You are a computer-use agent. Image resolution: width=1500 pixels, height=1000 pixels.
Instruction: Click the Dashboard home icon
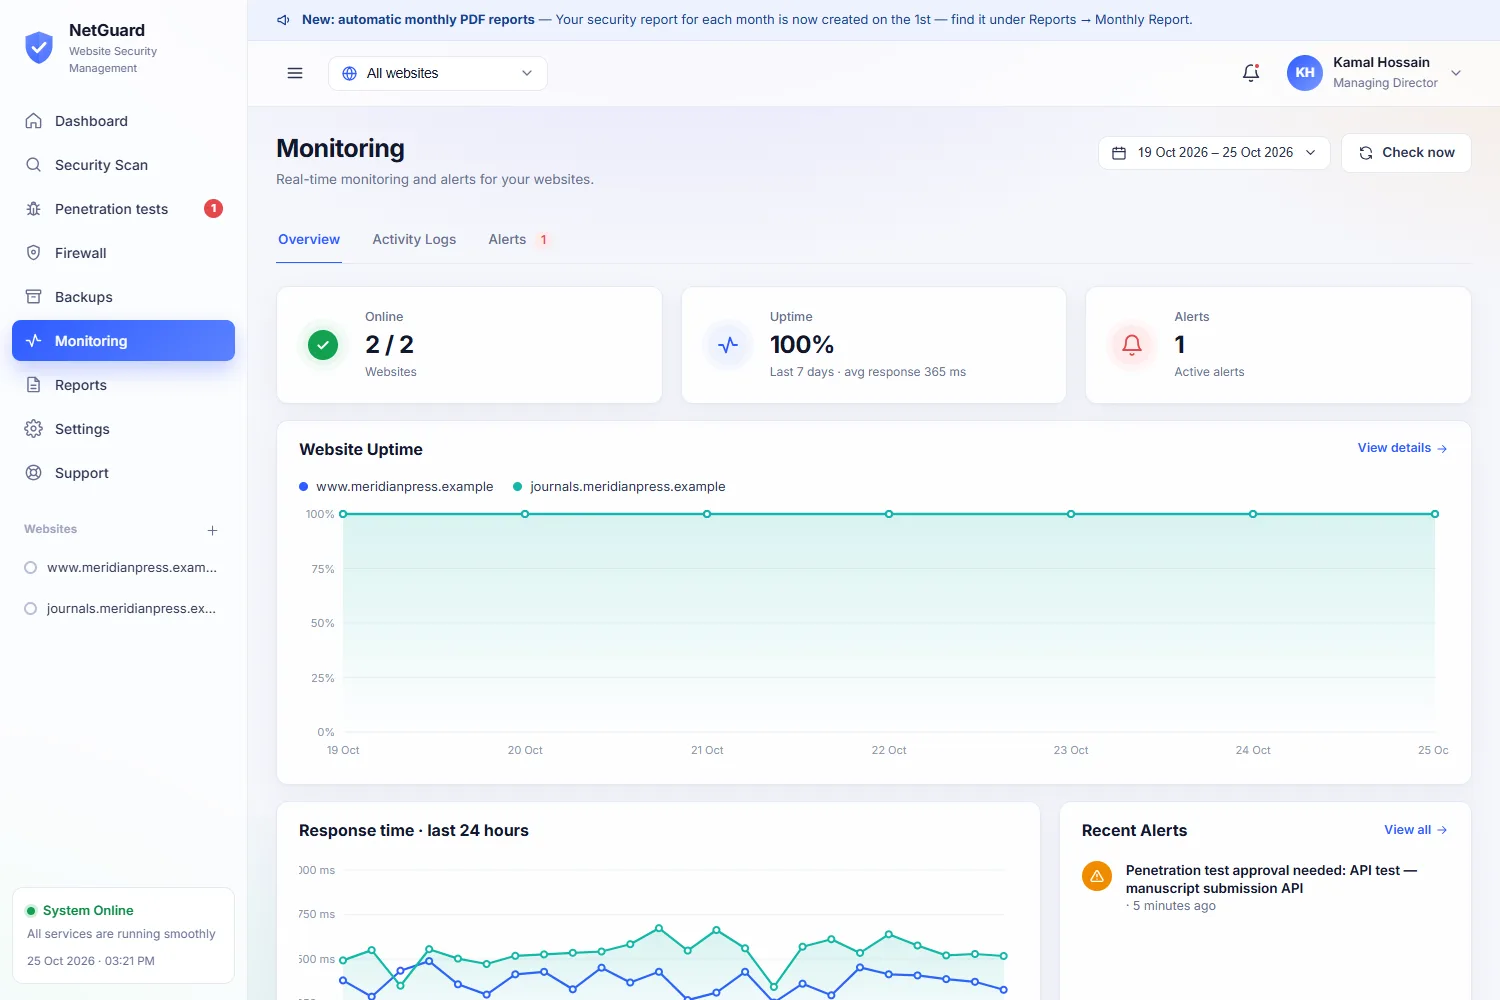33,121
